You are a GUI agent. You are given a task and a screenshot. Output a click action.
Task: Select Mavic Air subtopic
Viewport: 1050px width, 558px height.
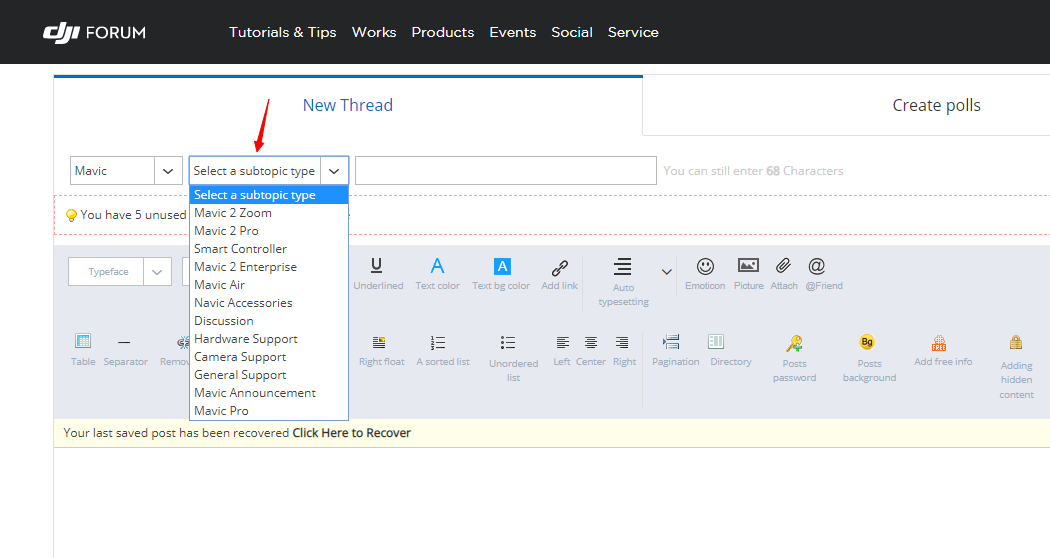[x=269, y=285]
